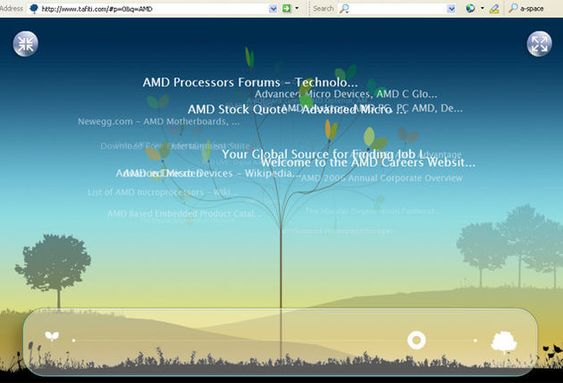Click inside the URL address field
This screenshot has width=563, height=383.
154,9
